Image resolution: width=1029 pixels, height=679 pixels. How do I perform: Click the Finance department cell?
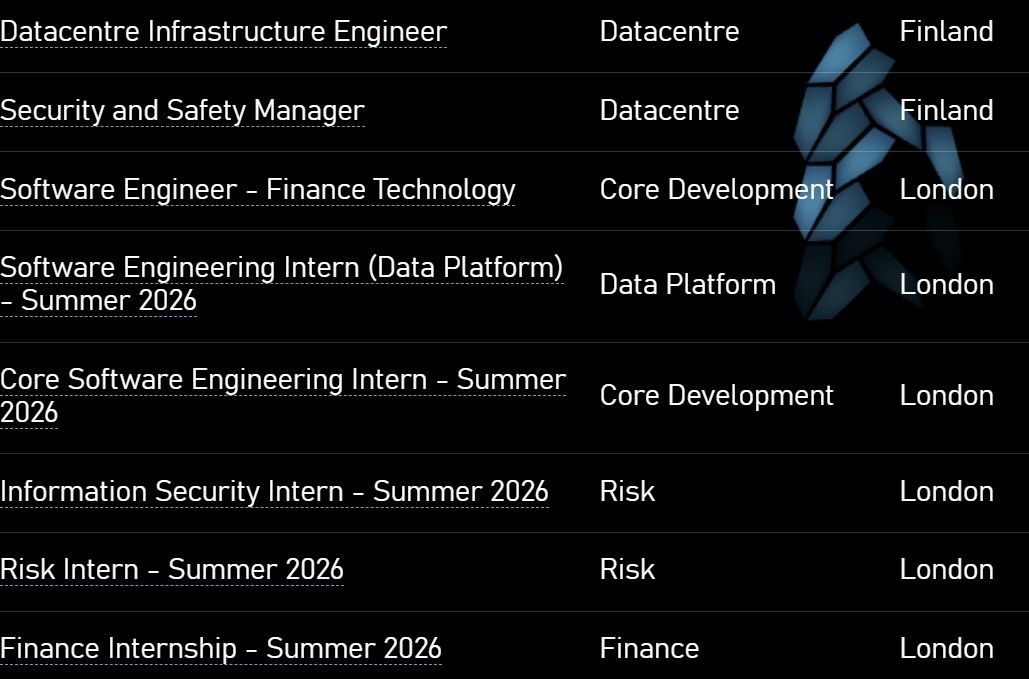click(649, 649)
